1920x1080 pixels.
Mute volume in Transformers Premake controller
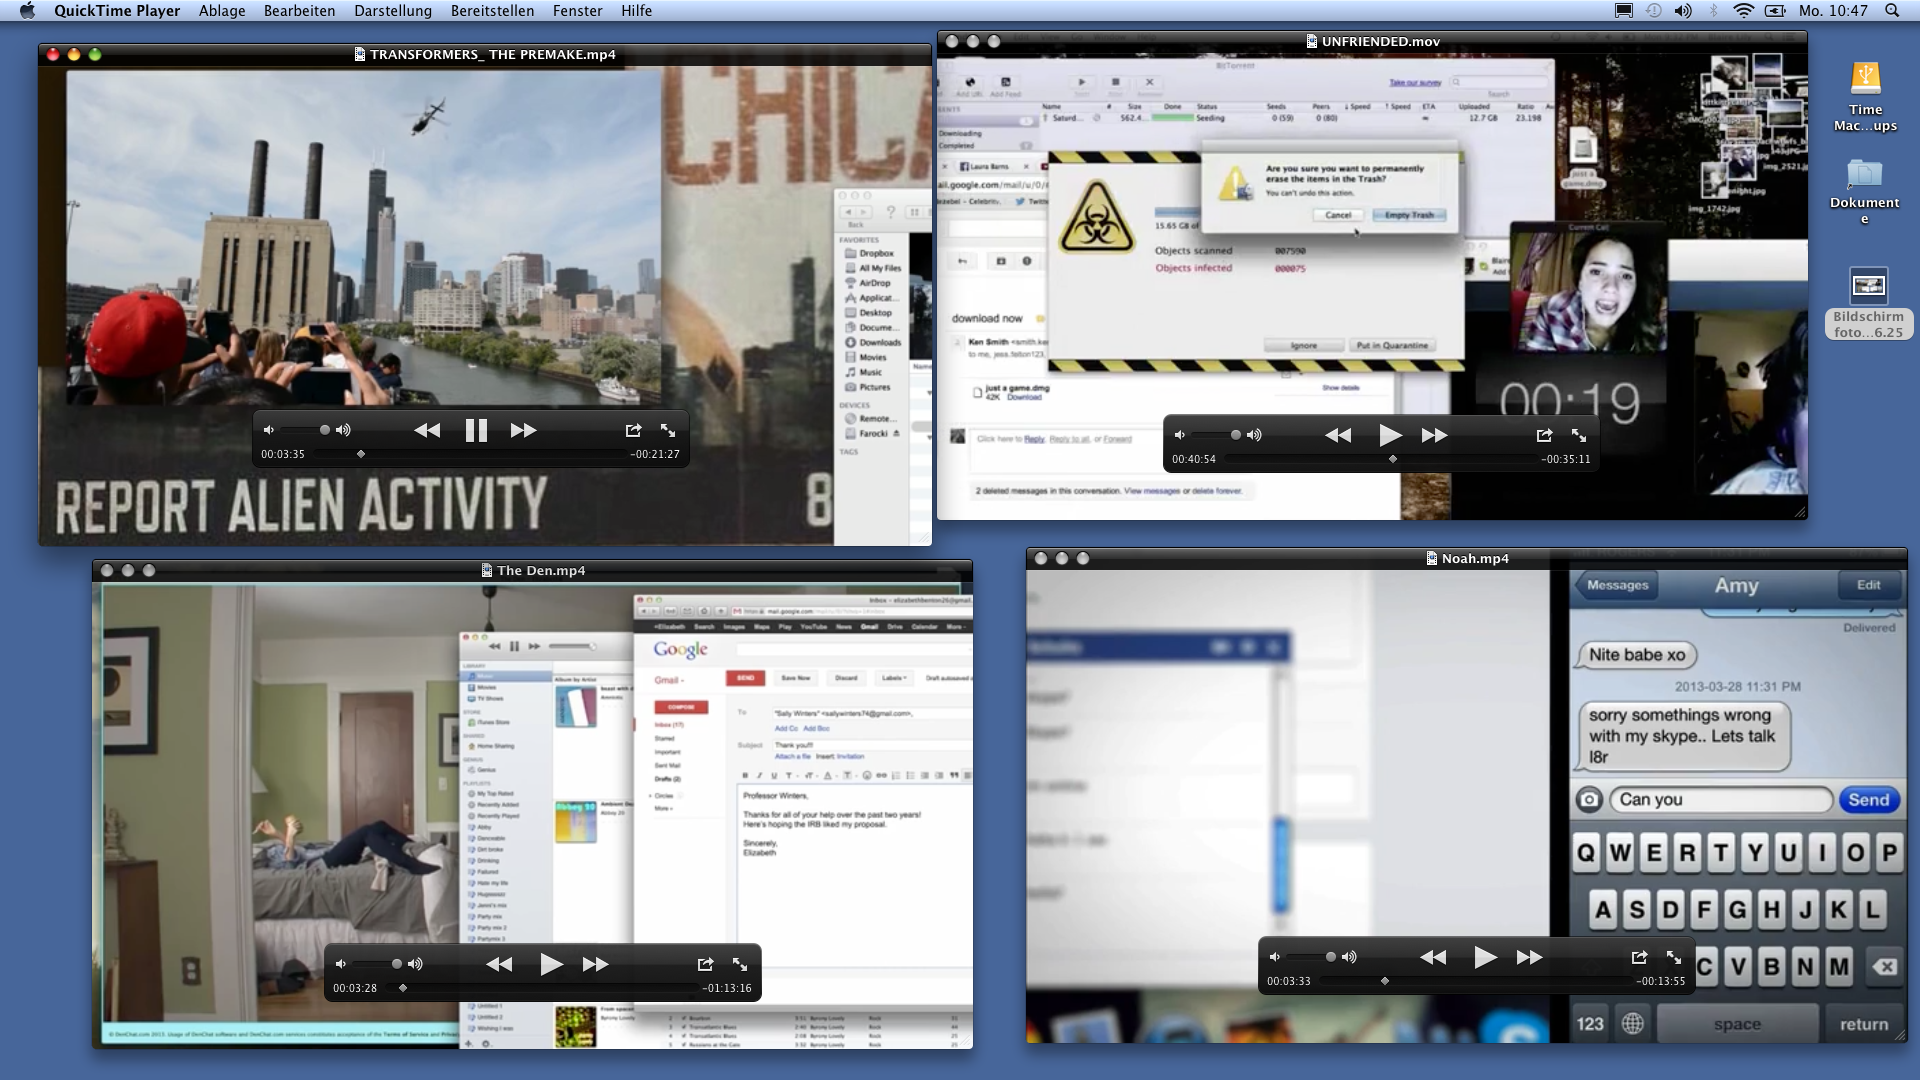coord(268,430)
